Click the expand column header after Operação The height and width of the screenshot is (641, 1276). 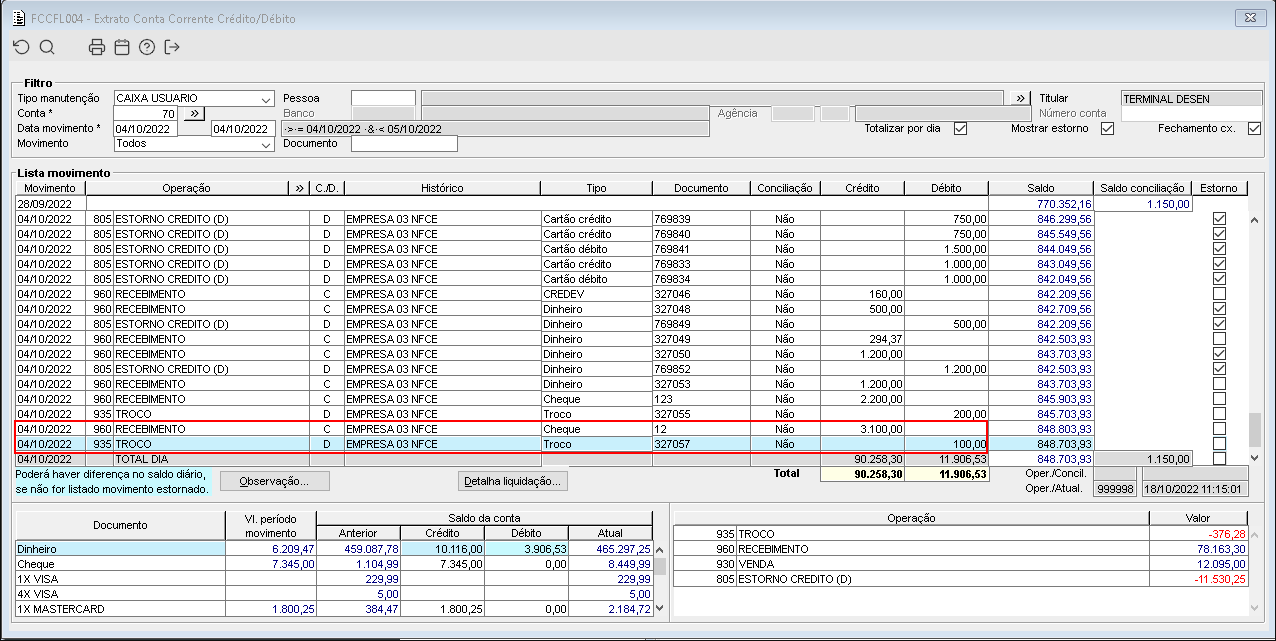point(299,188)
